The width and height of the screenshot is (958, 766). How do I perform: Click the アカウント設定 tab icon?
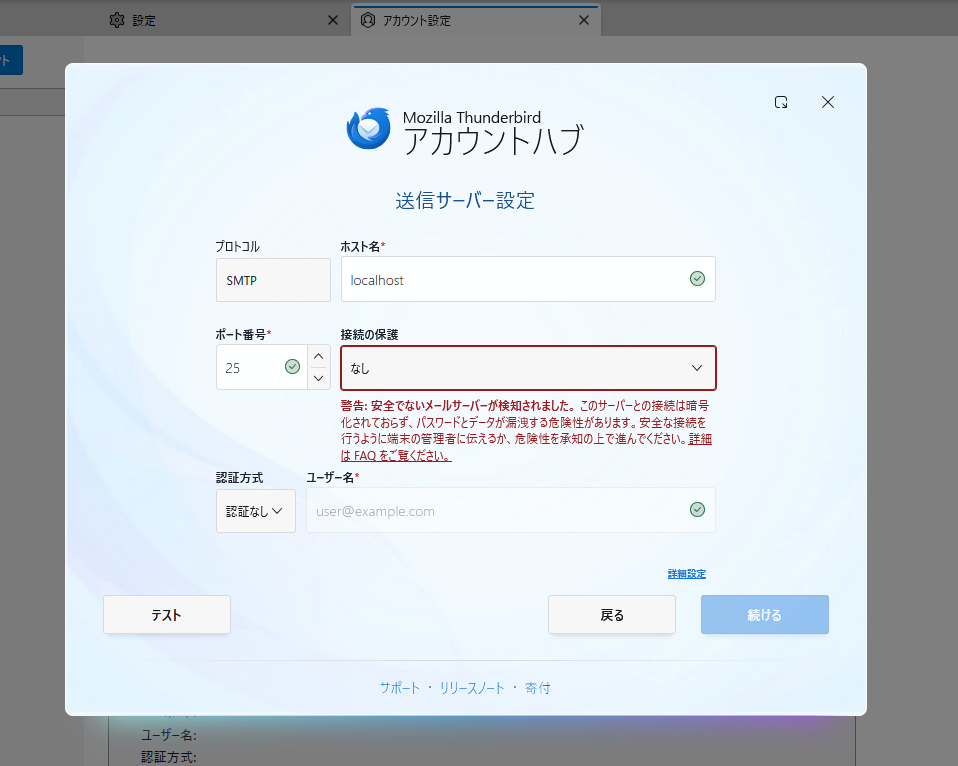[368, 20]
